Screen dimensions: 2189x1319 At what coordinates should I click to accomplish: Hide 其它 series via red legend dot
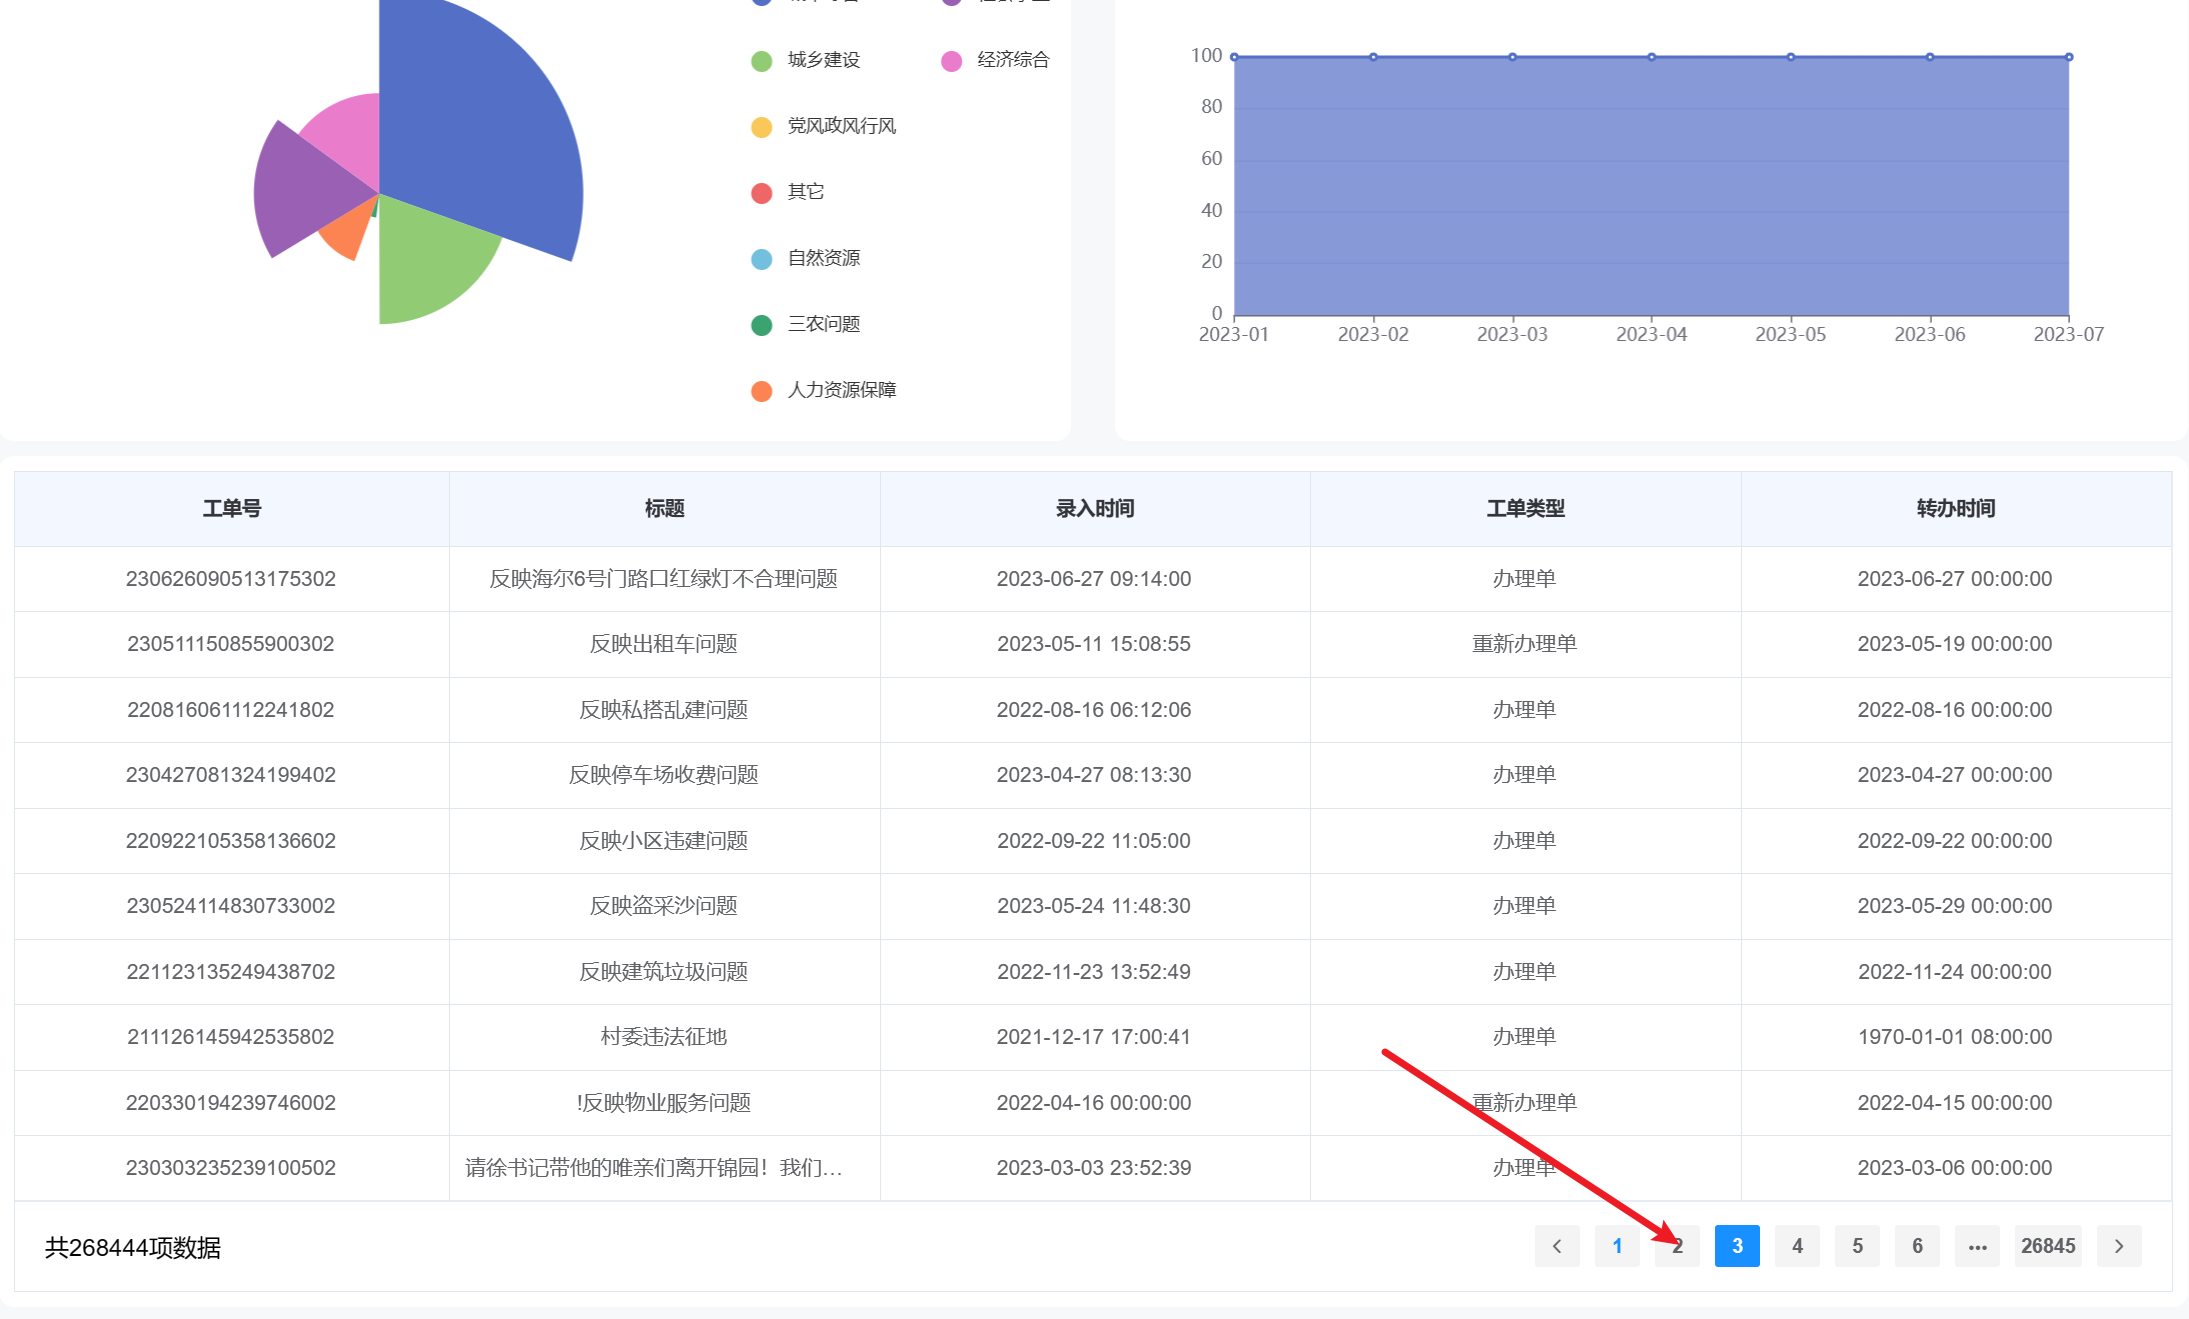click(x=762, y=192)
